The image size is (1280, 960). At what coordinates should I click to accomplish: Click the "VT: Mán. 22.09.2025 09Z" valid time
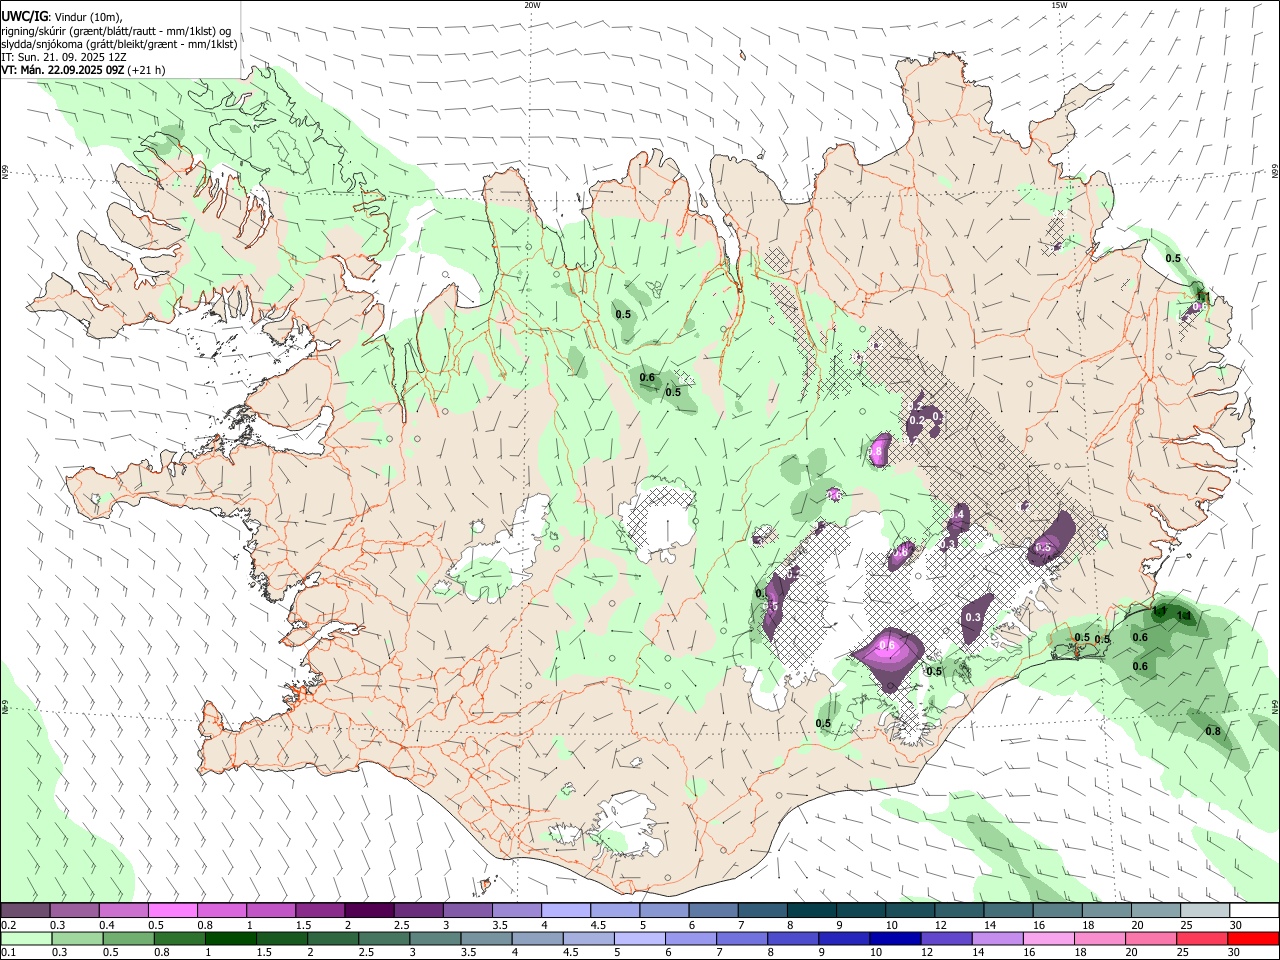(x=63, y=70)
